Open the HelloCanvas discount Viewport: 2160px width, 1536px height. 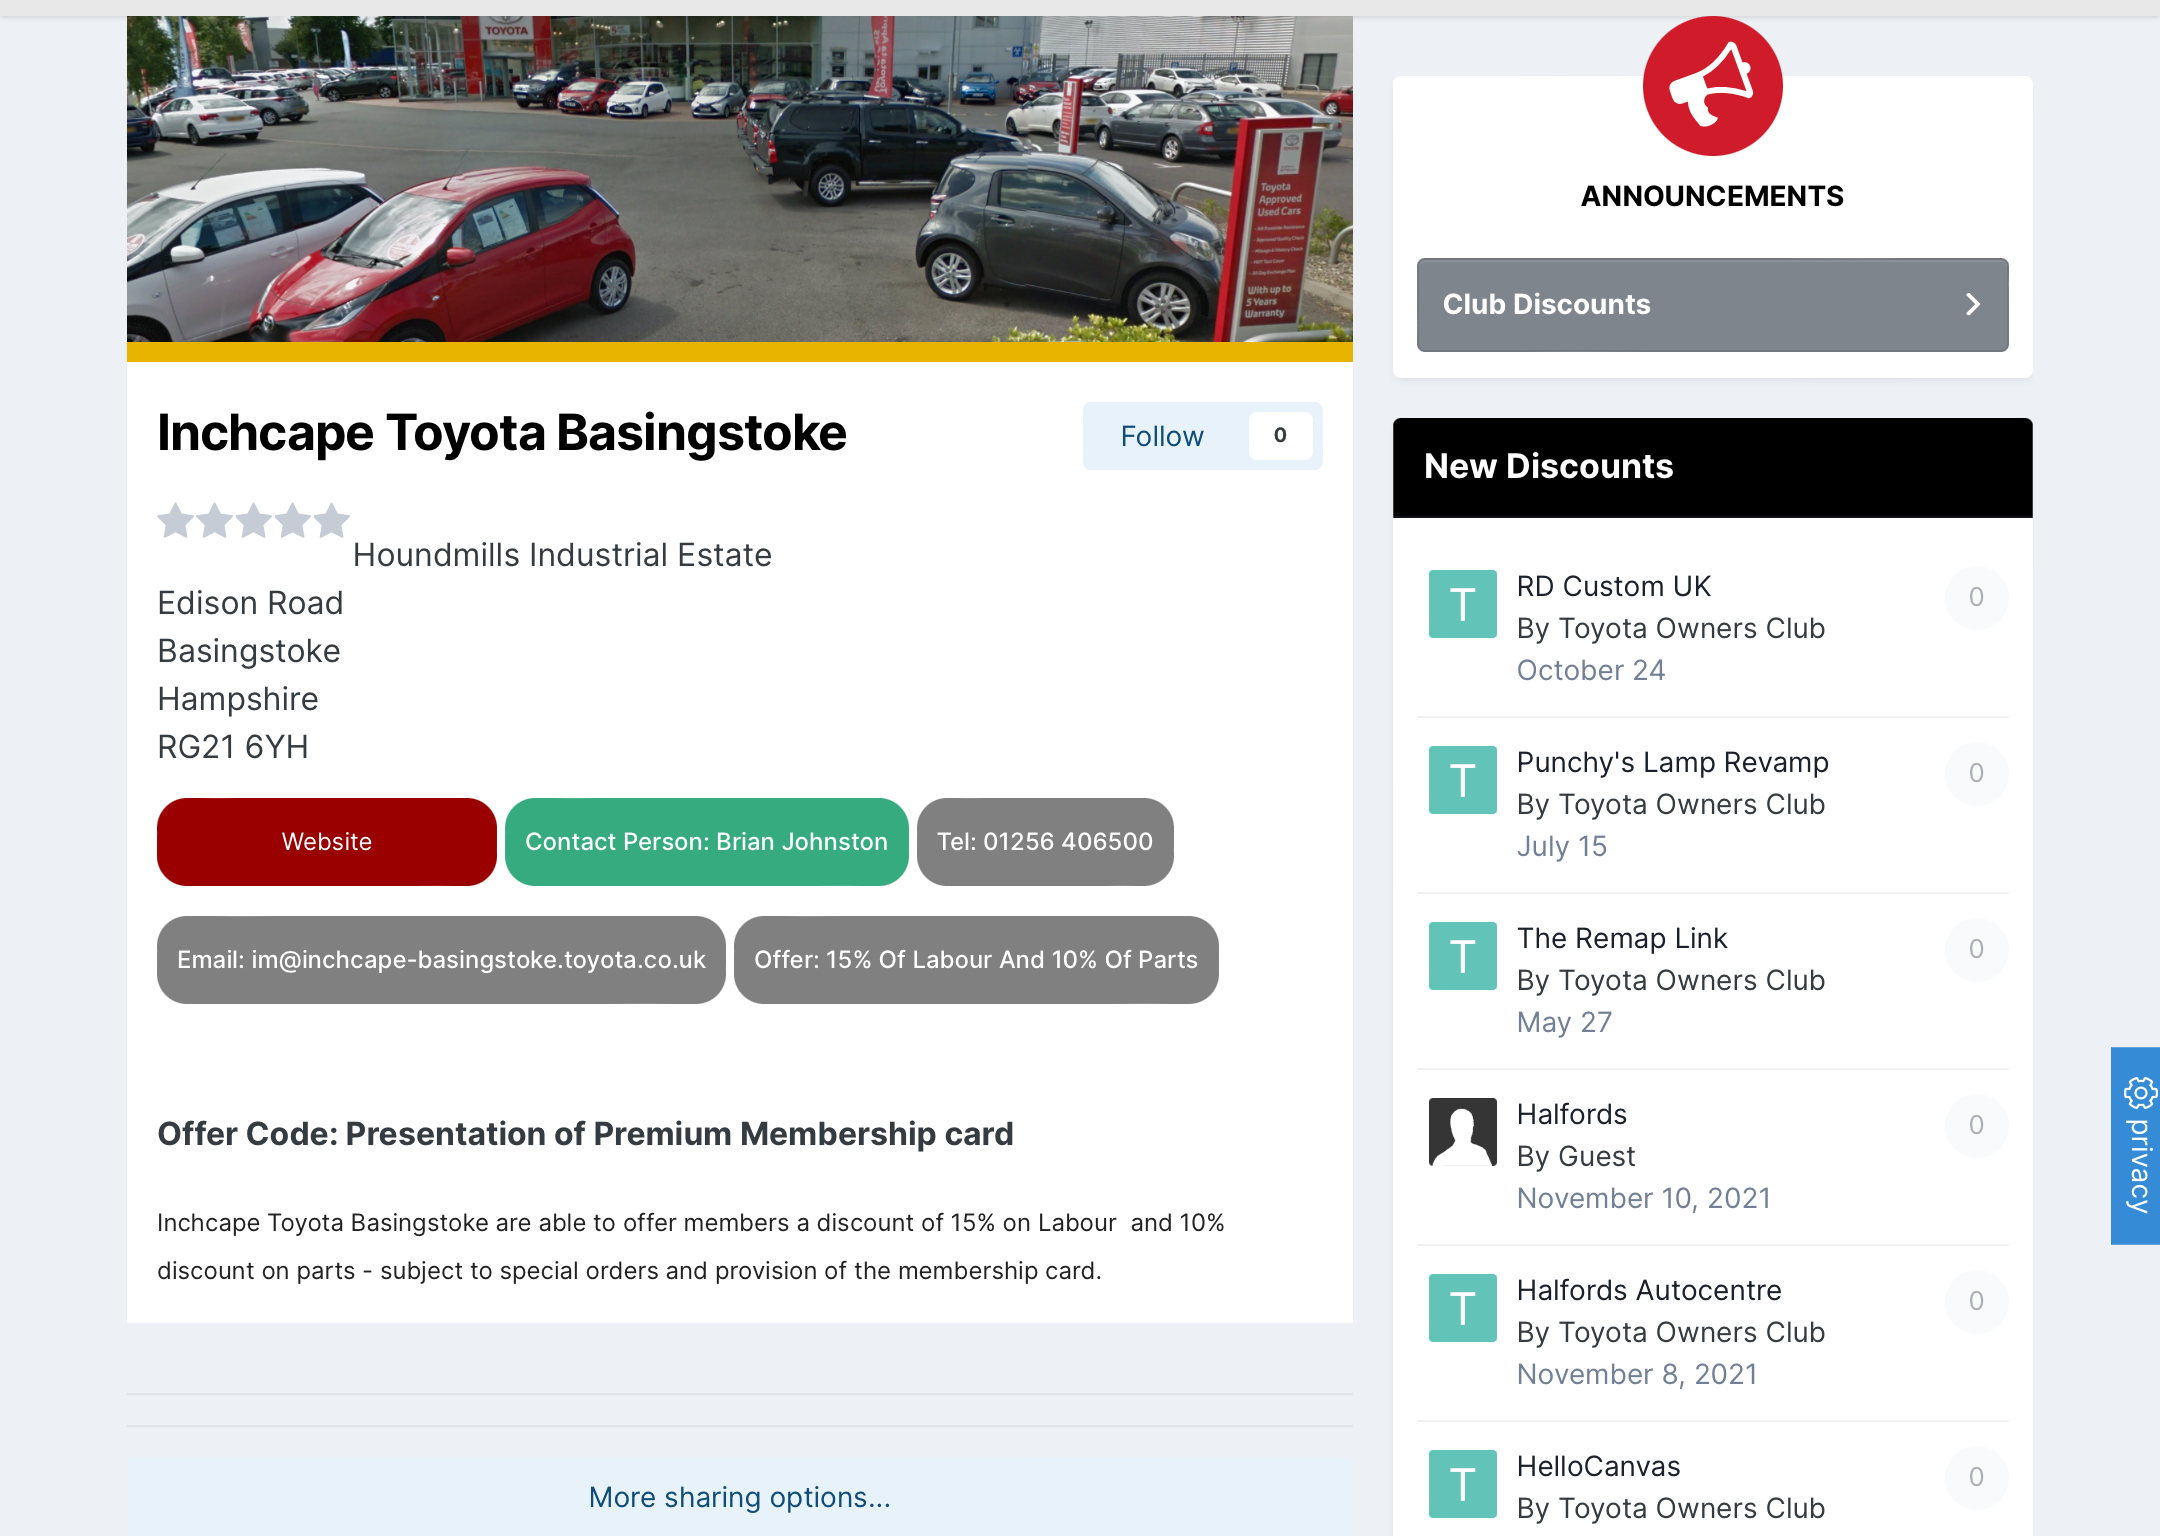tap(1598, 1466)
